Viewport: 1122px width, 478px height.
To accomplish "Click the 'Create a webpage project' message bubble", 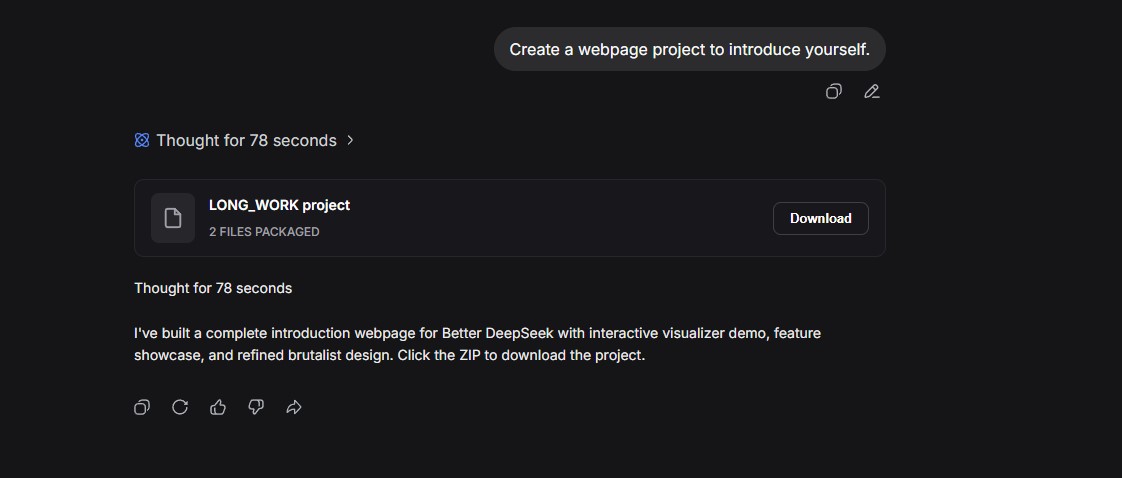I will (690, 49).
